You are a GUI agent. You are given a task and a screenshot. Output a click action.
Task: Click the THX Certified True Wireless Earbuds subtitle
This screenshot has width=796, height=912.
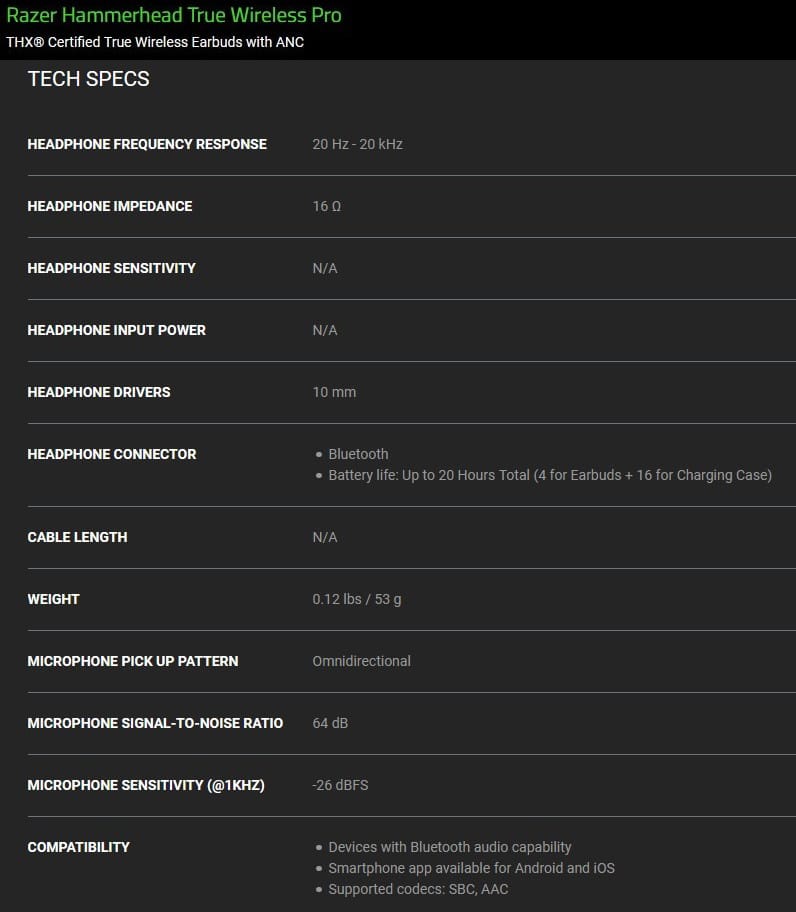[155, 42]
